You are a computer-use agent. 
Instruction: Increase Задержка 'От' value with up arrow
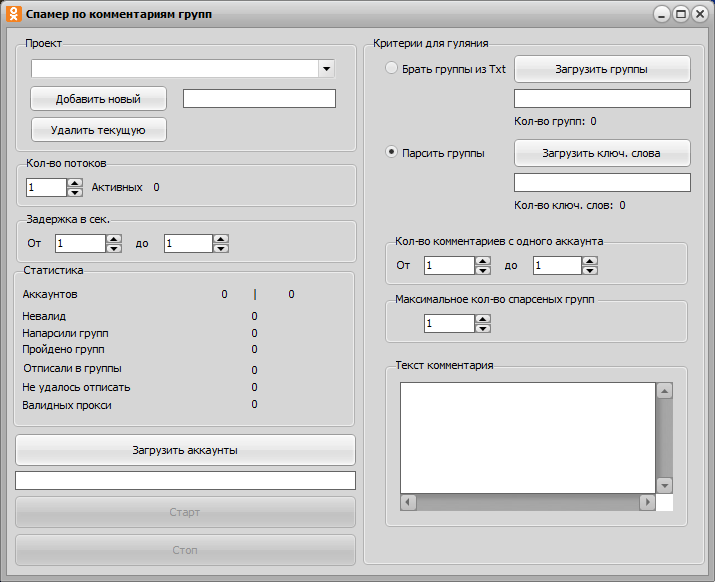[x=114, y=238]
